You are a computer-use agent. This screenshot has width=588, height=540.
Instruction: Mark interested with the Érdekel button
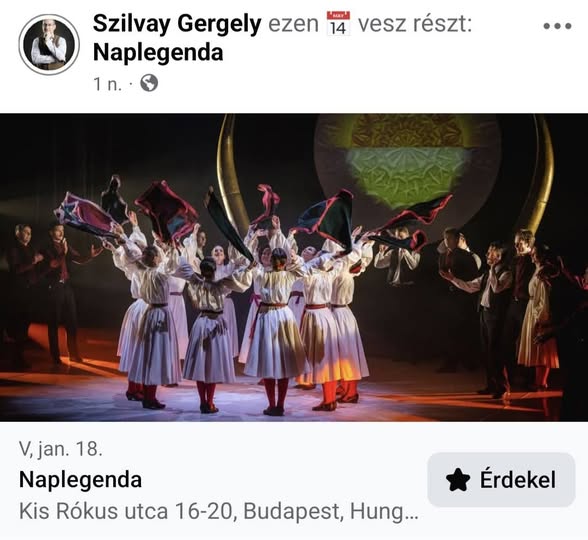click(501, 480)
